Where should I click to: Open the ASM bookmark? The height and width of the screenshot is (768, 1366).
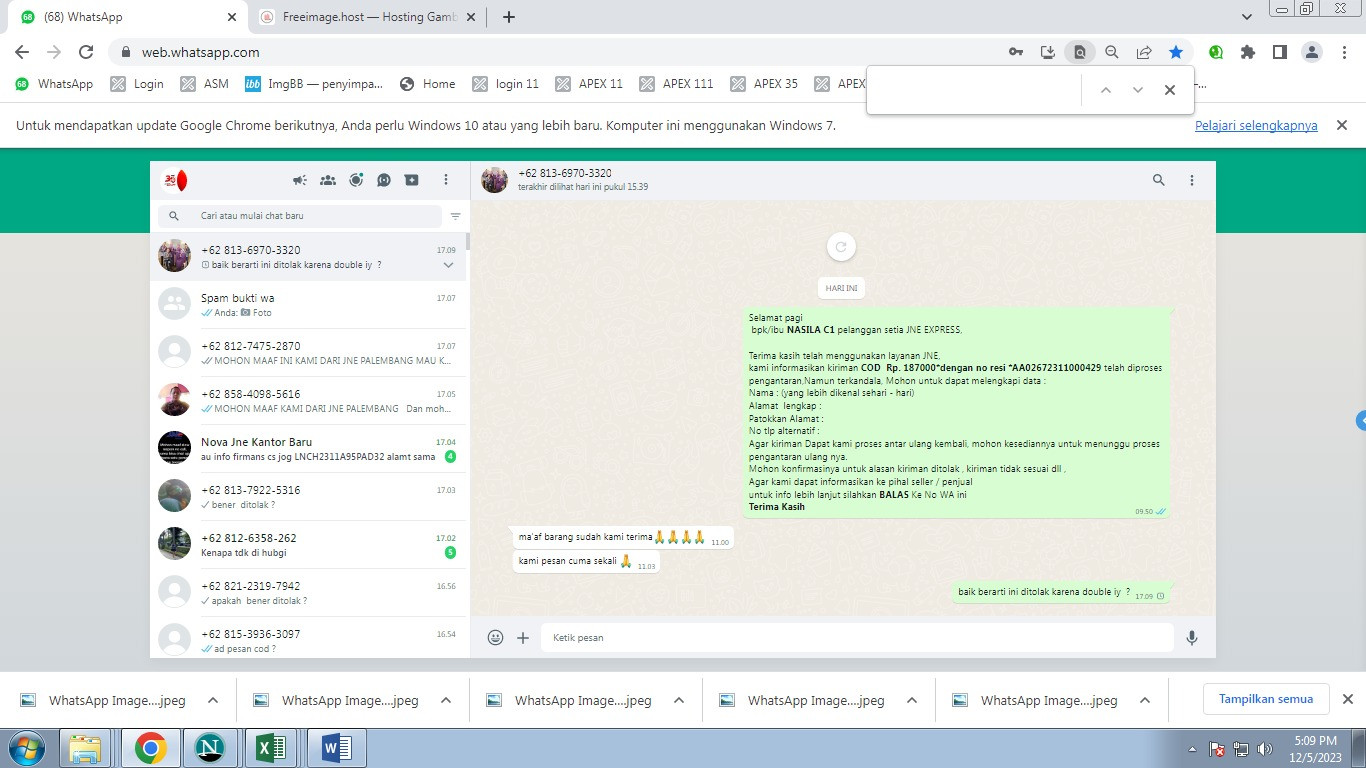205,84
